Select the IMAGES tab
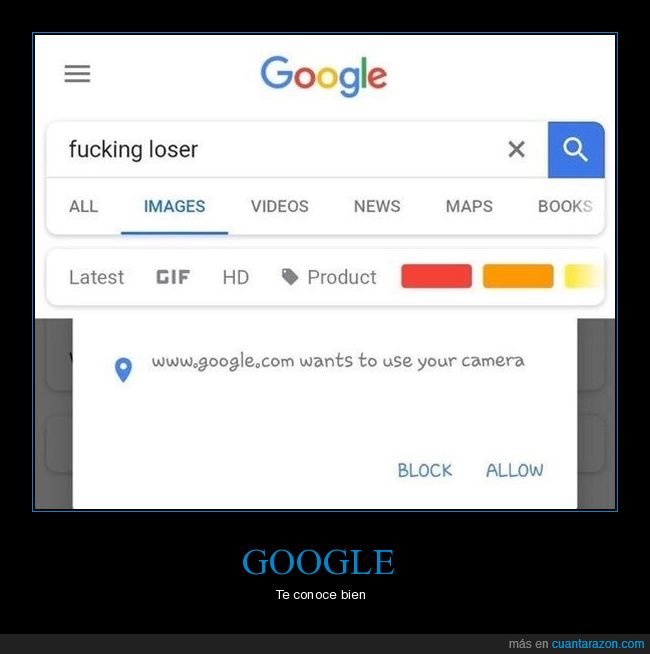The height and width of the screenshot is (654, 650). tap(174, 206)
